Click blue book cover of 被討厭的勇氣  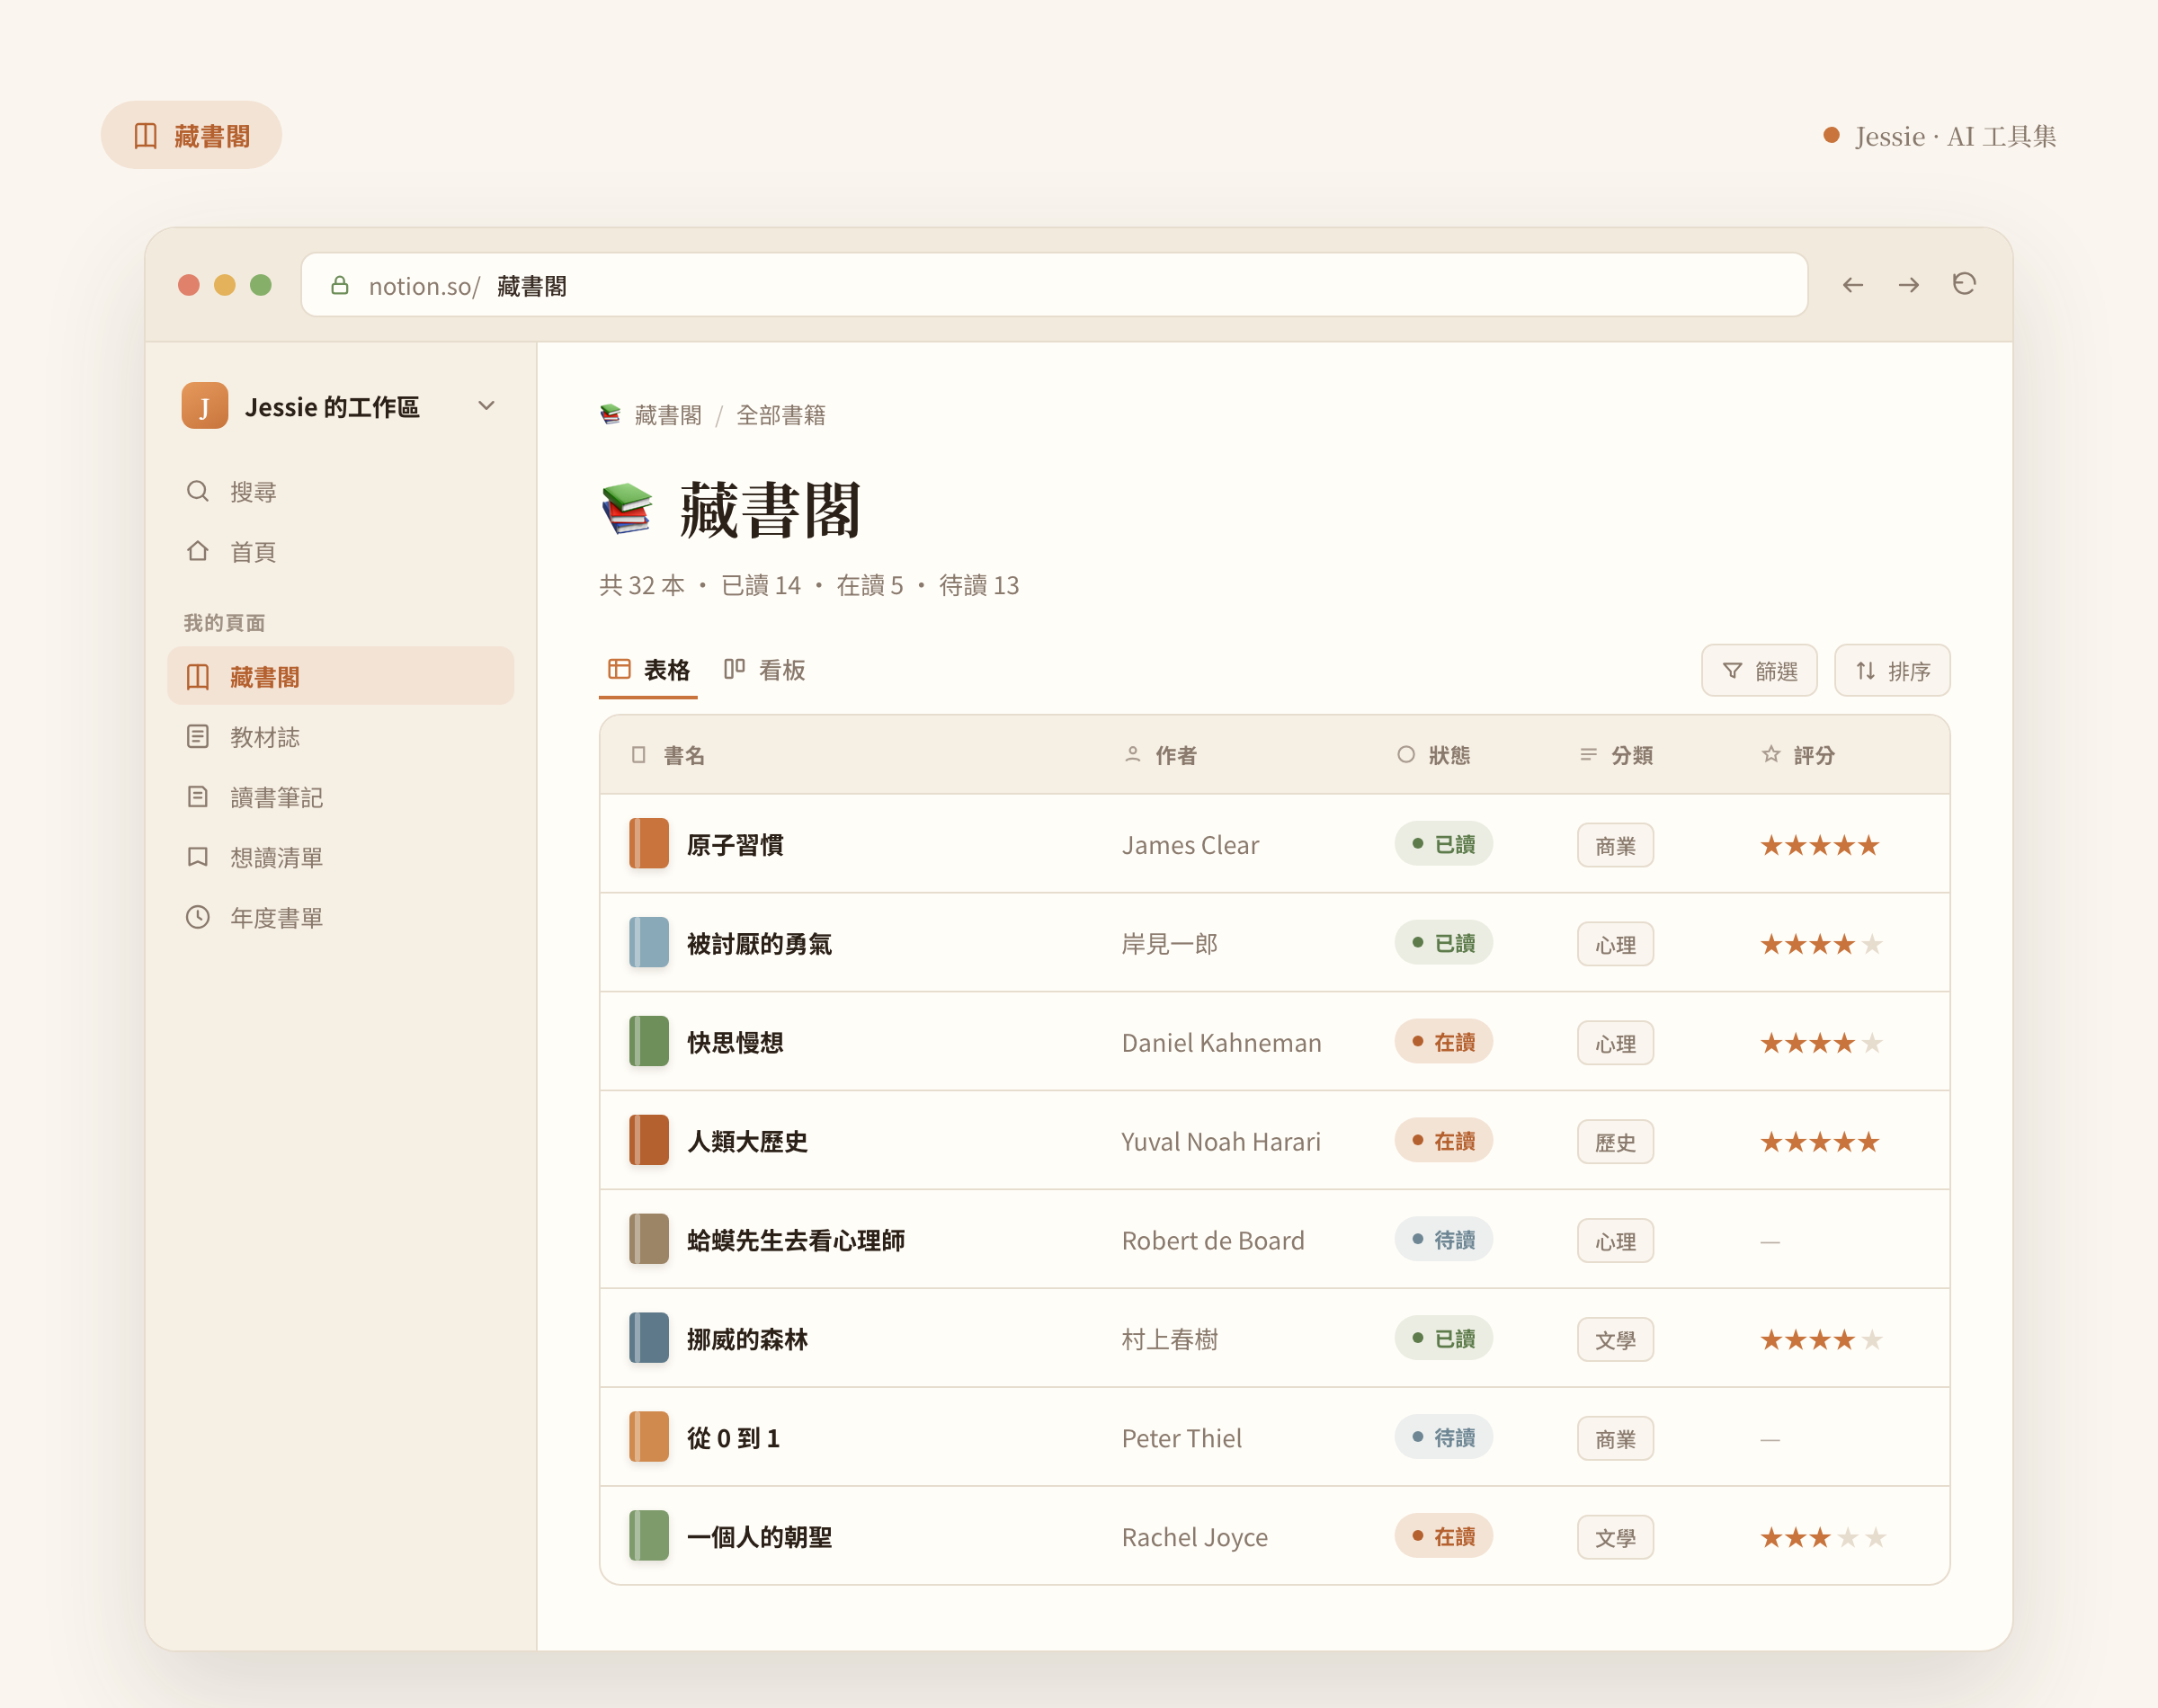point(649,943)
